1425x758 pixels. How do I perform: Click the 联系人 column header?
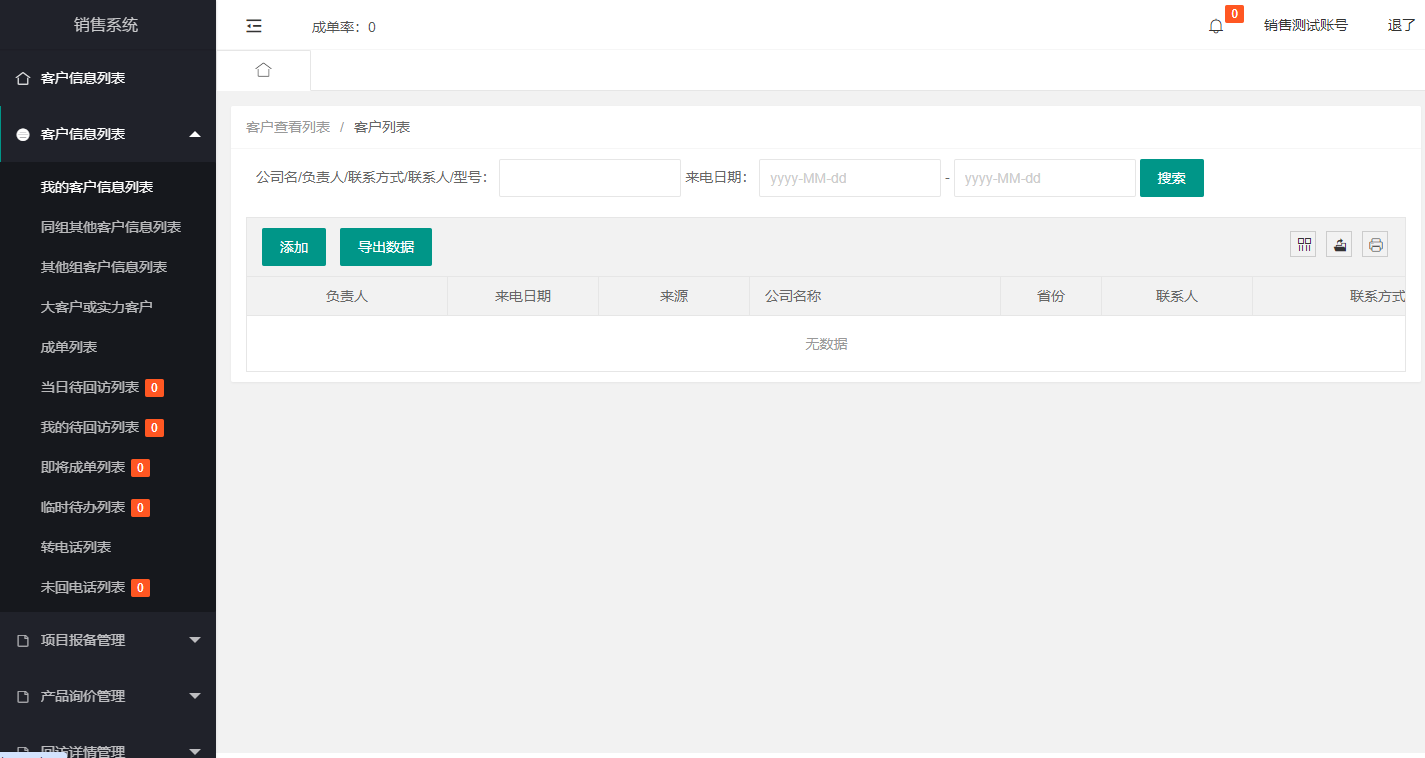pos(1177,296)
